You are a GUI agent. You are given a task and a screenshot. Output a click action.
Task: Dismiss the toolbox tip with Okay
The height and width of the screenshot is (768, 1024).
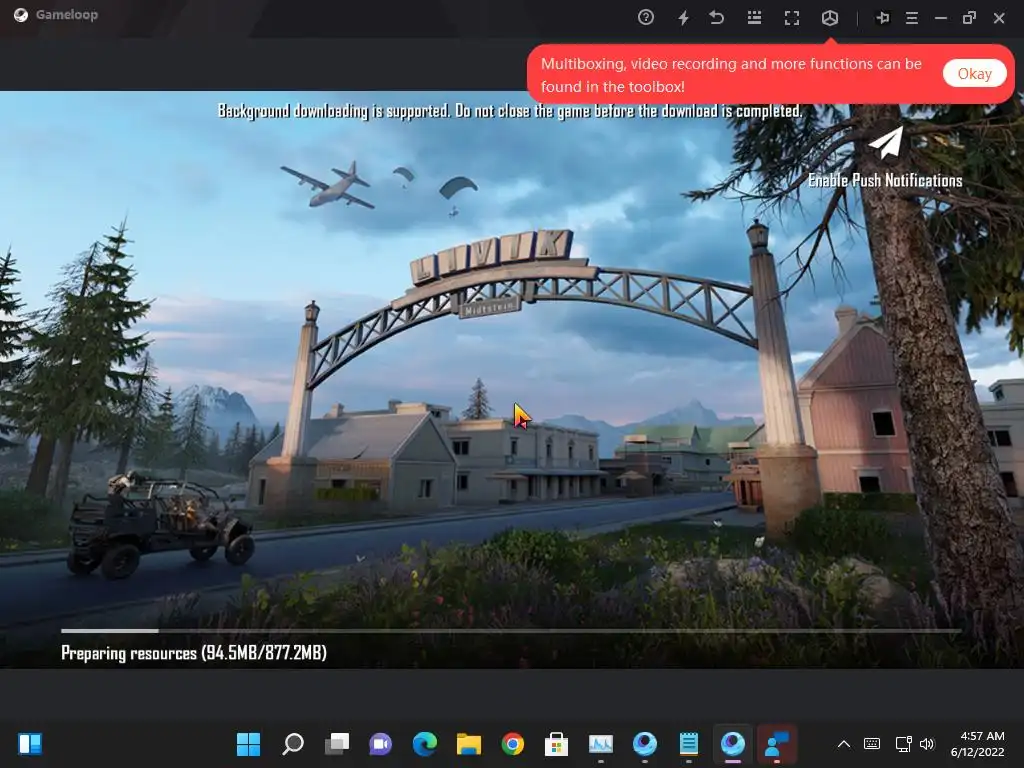coord(974,74)
